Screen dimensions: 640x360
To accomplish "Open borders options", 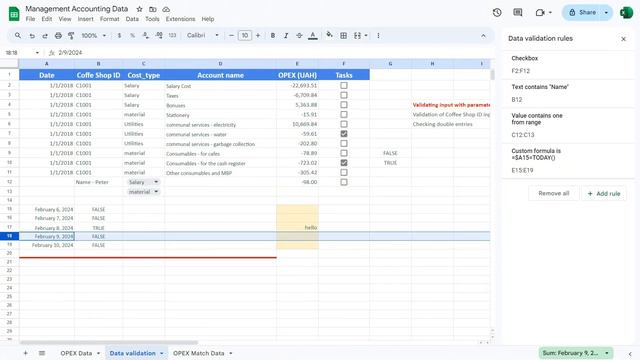I will [x=344, y=36].
